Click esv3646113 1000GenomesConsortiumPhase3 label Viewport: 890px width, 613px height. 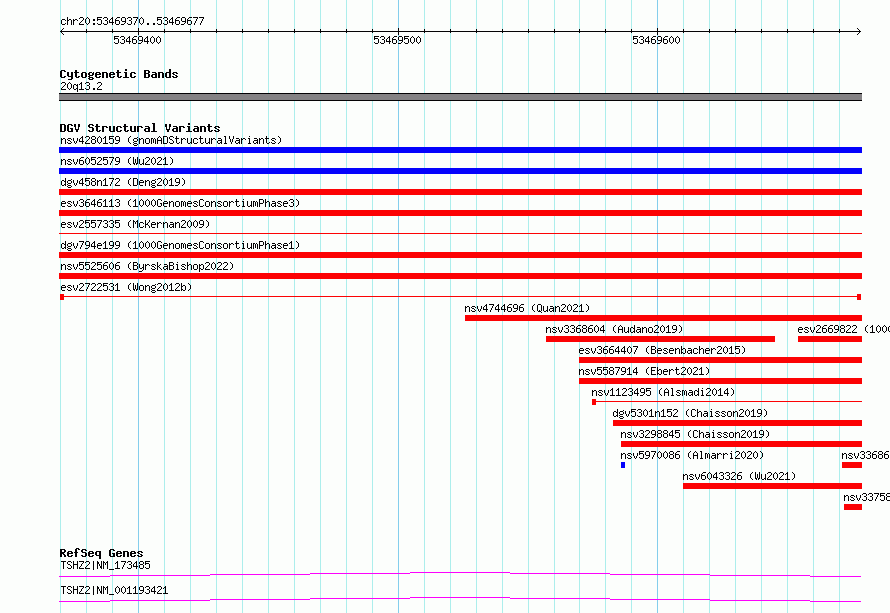(x=180, y=203)
